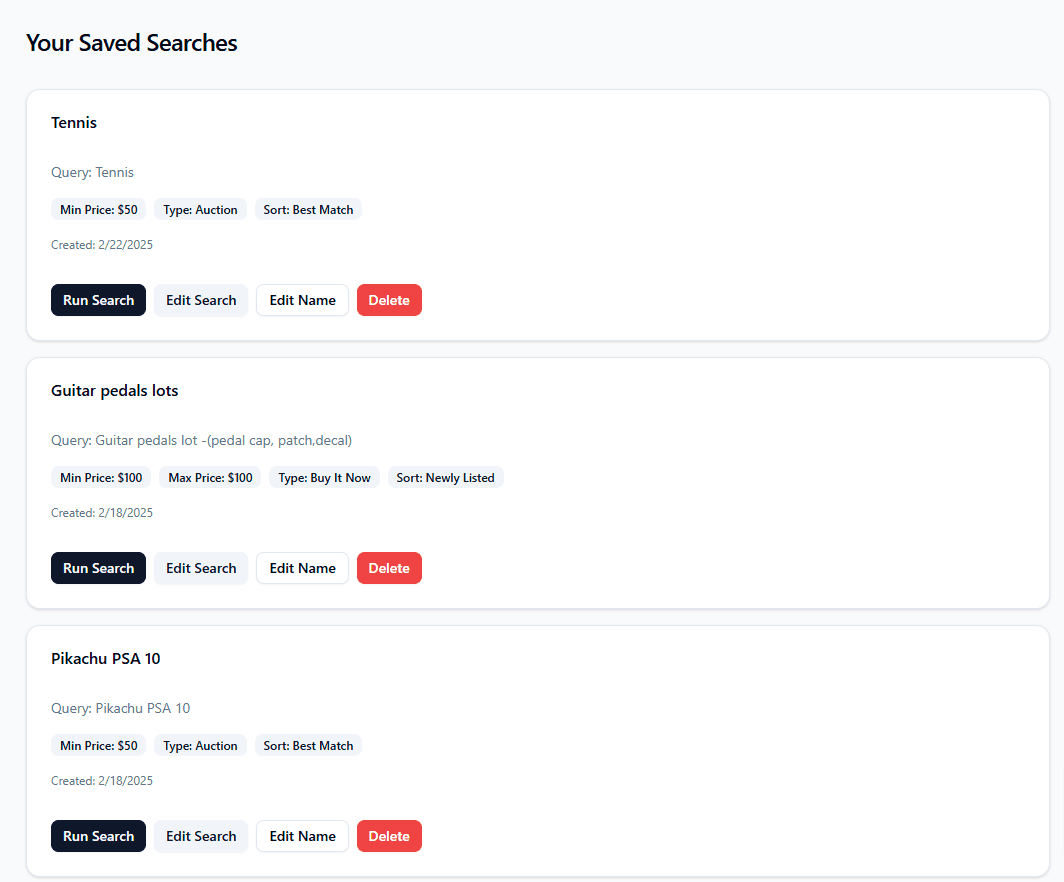Select the Min Price $50 badge under Tennis
This screenshot has width=1064, height=882.
tap(98, 209)
